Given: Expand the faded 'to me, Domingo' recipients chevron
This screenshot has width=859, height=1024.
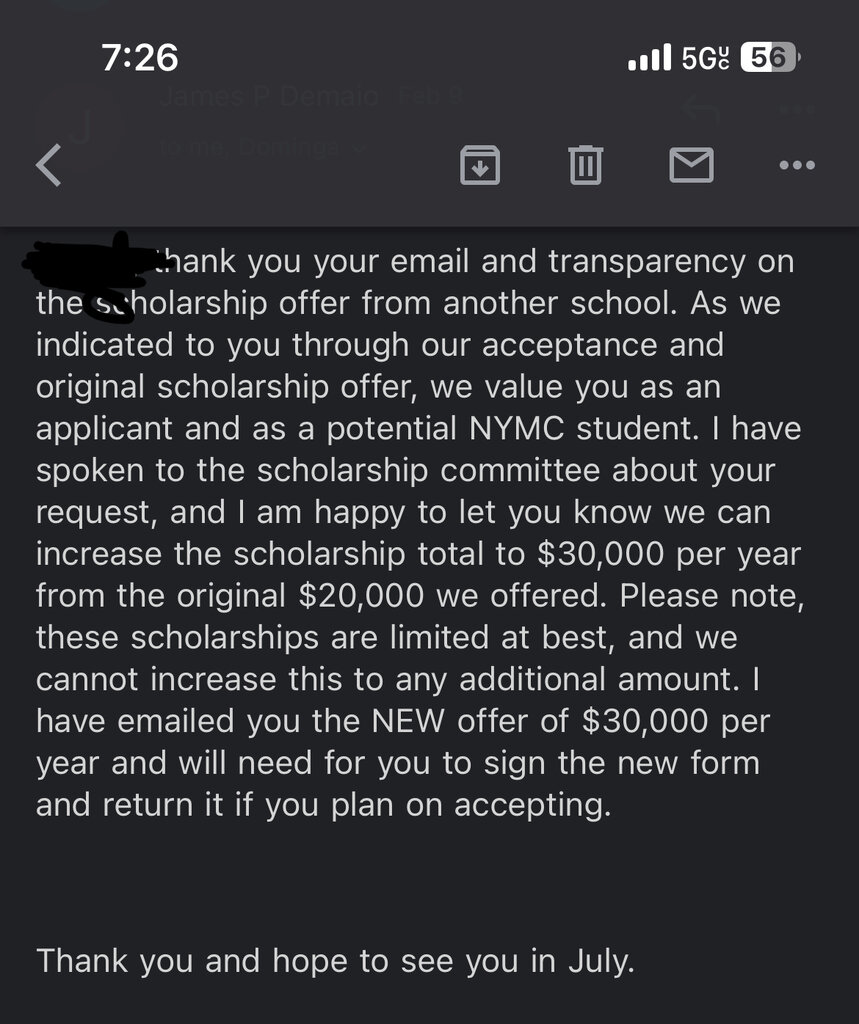Looking at the screenshot, I should pos(358,149).
